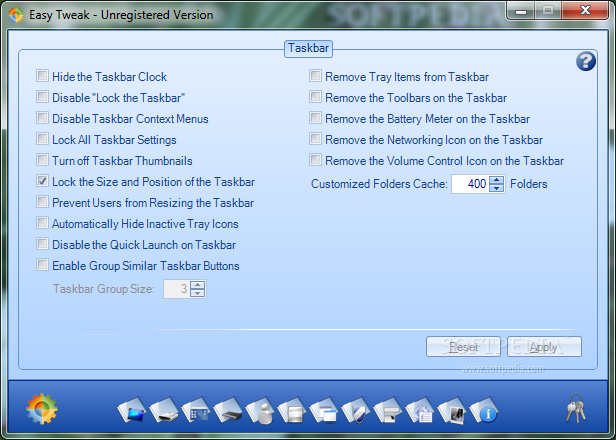The width and height of the screenshot is (616, 440).
Task: Open the network device folder icon
Action: coord(228,410)
